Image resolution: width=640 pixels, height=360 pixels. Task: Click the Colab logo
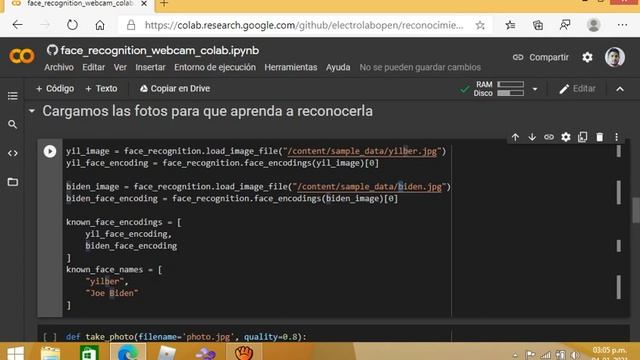pyautogui.click(x=22, y=56)
